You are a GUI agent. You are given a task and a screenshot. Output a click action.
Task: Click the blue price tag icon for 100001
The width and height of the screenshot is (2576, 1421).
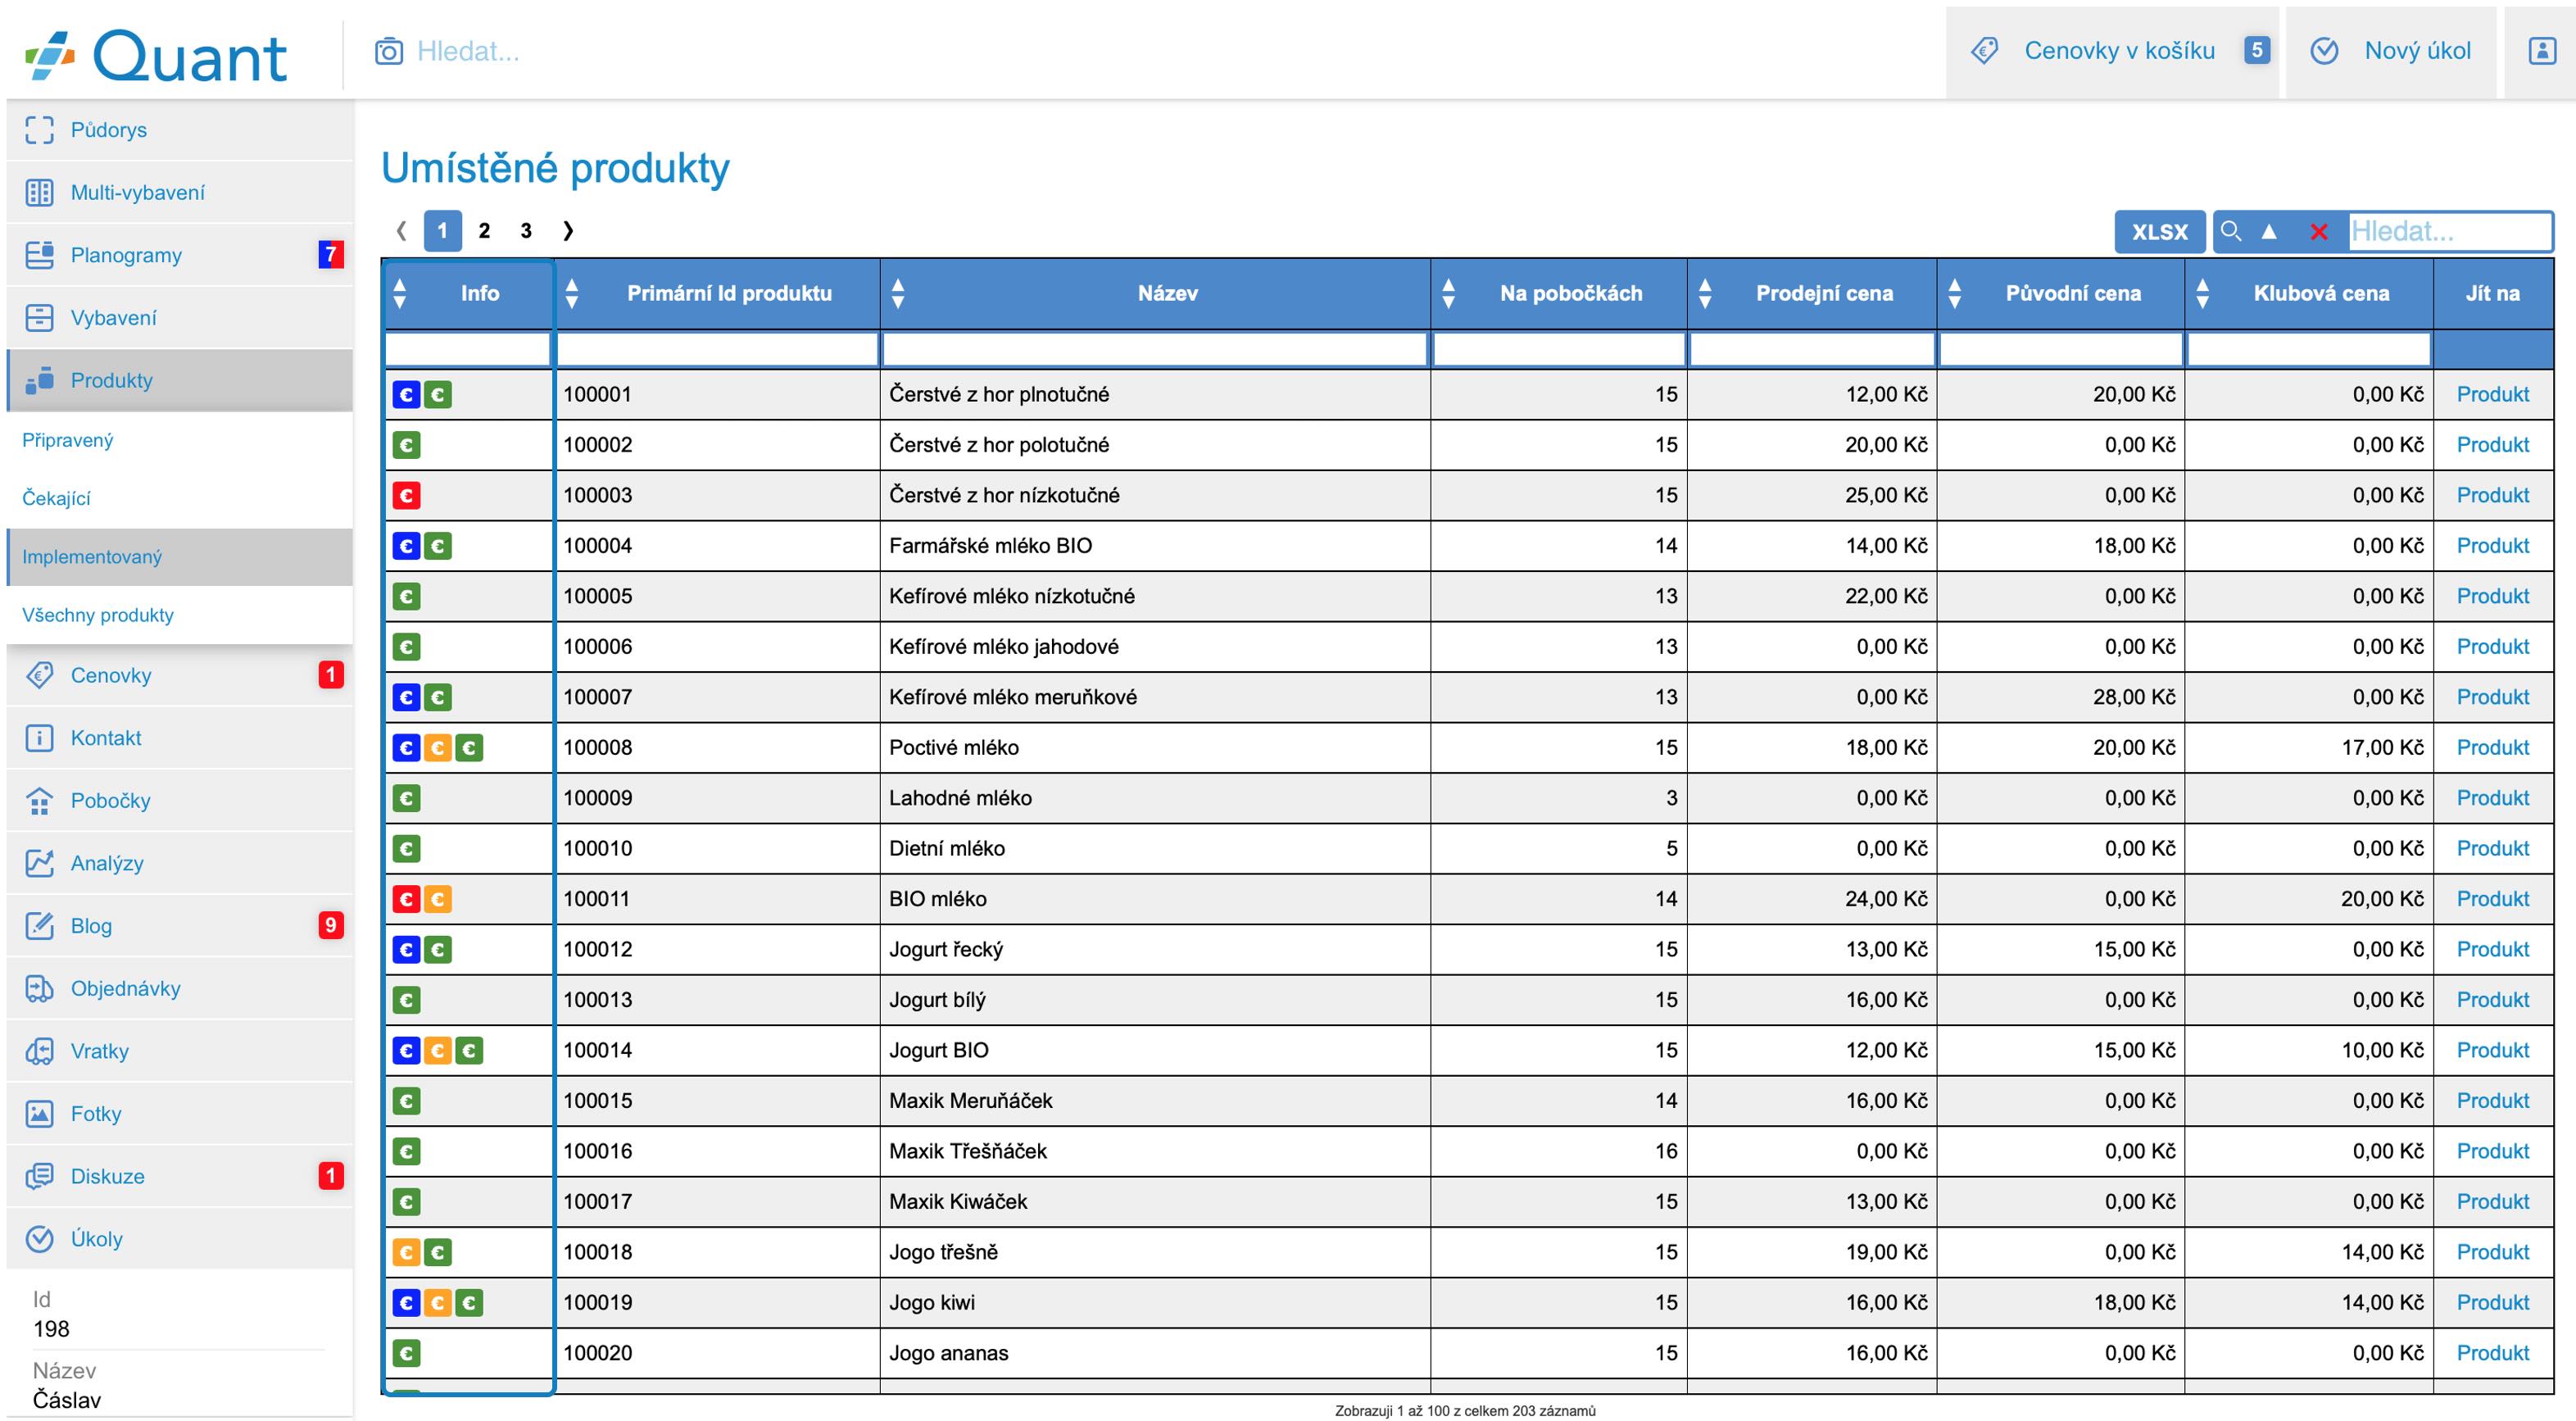tap(406, 394)
